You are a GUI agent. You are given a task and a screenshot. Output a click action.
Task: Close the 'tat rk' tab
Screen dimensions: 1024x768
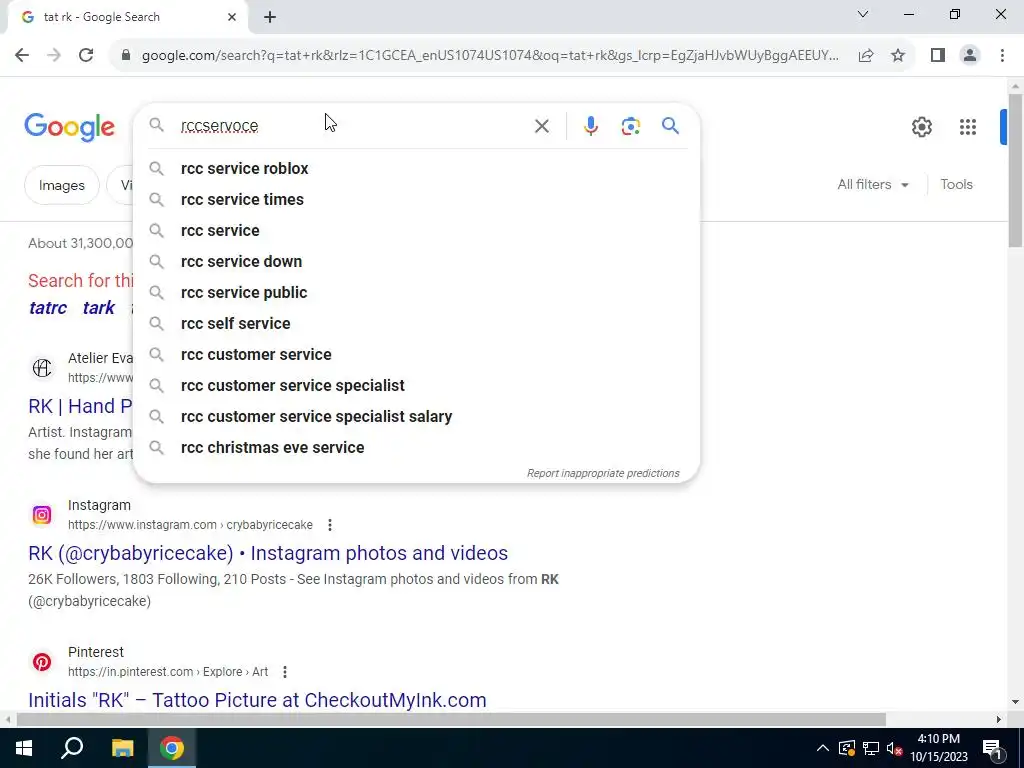232,17
